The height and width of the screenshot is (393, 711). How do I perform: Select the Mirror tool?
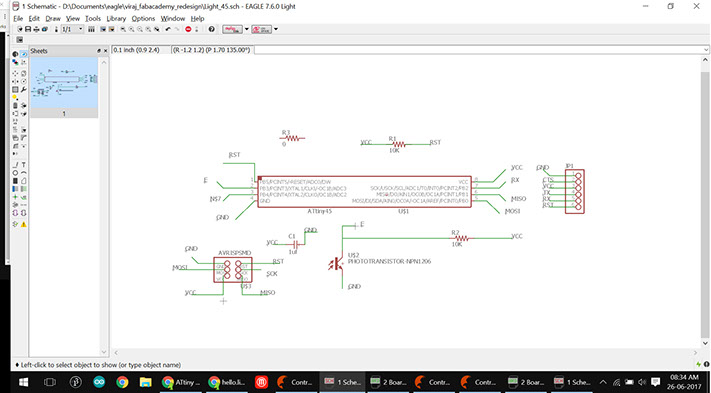(15, 81)
